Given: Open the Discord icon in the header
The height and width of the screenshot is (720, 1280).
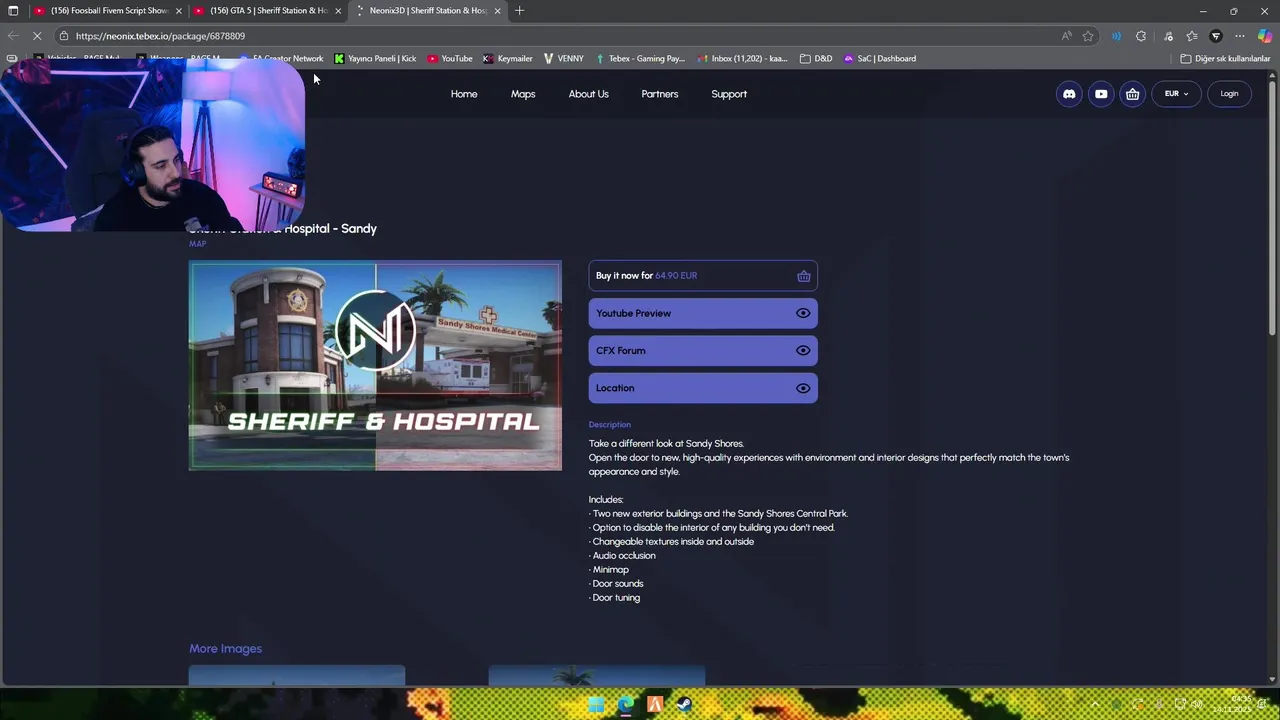Looking at the screenshot, I should [1069, 94].
